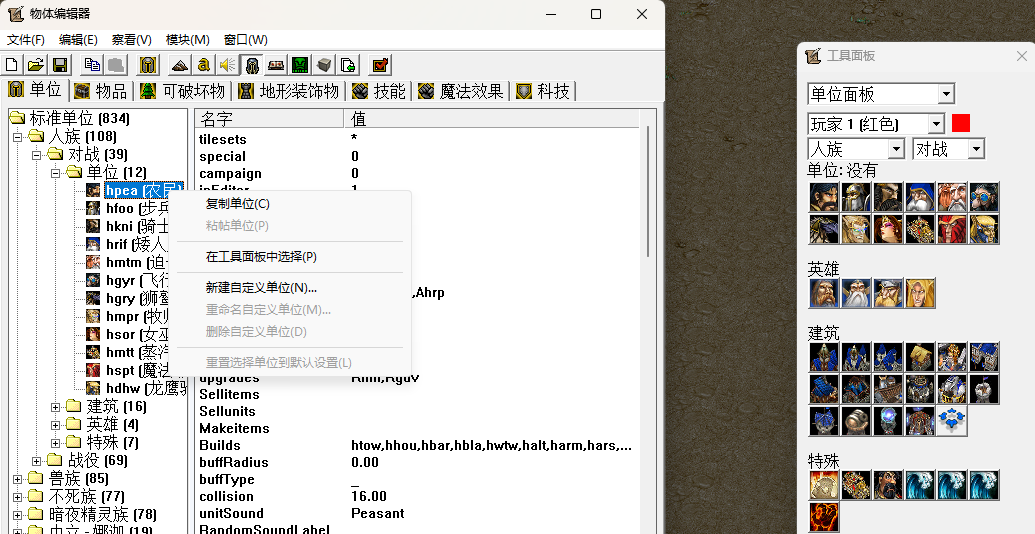Screen dimensions: 1035x534
Task: Open the 玩家 1 (红色) player dropdown
Action: [x=876, y=123]
